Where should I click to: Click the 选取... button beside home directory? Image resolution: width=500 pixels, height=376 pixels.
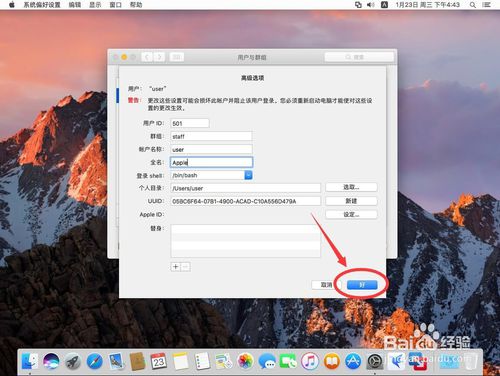(x=351, y=187)
